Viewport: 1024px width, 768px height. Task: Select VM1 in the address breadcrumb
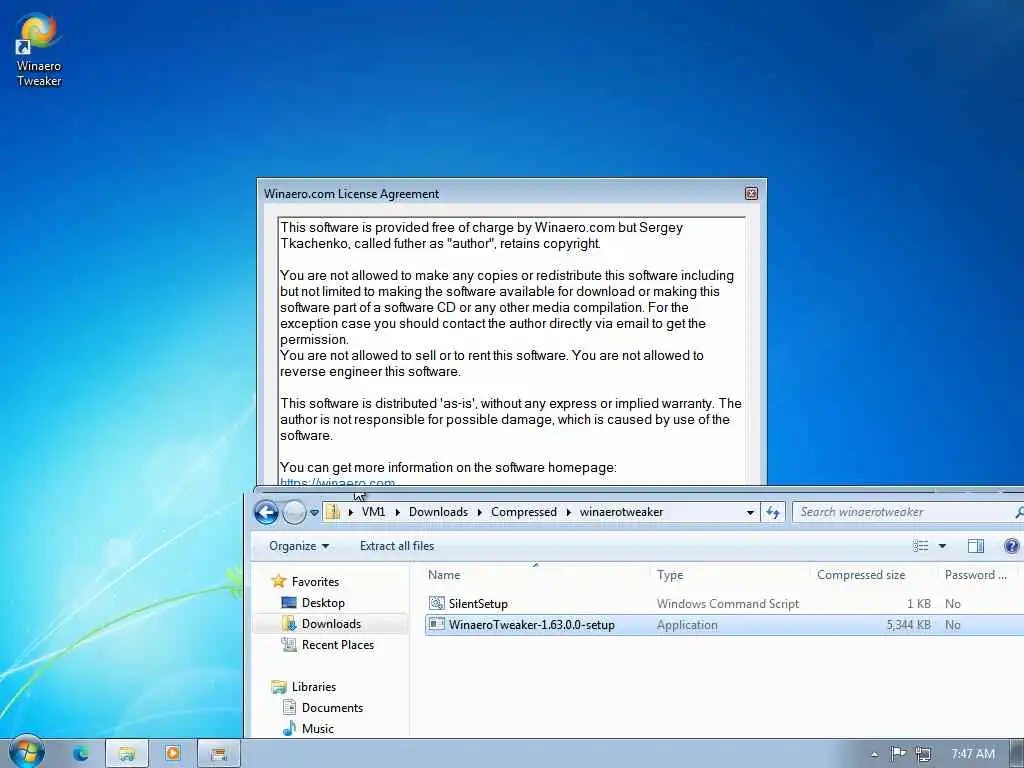point(374,512)
